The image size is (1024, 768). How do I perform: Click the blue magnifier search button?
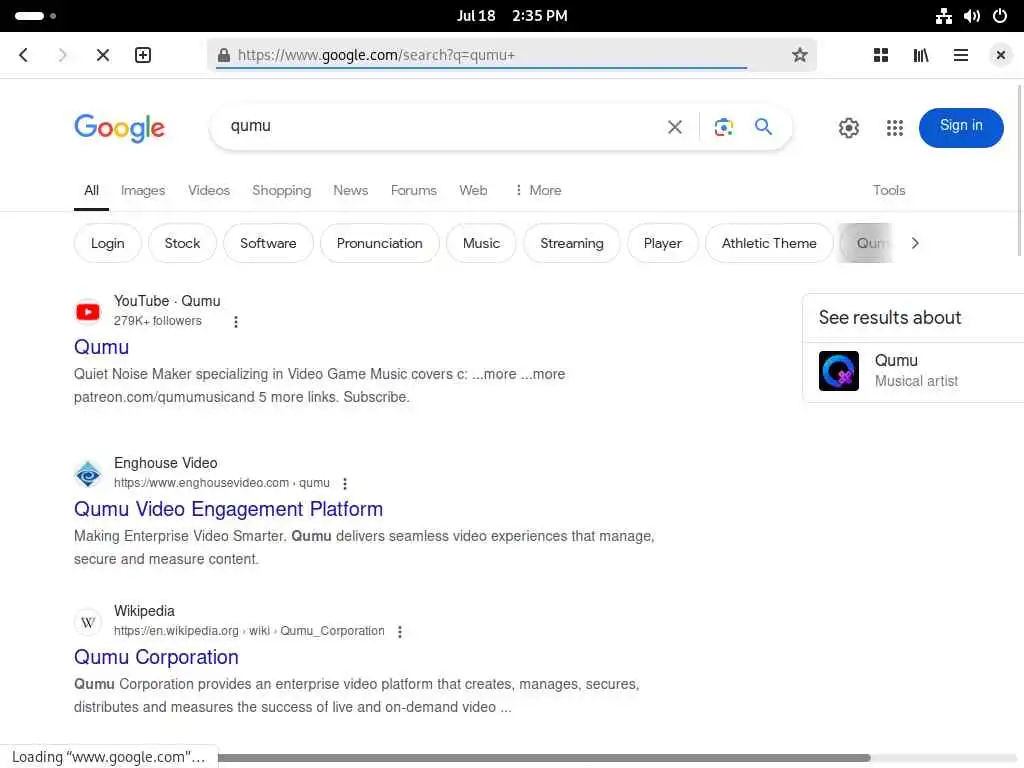[763, 127]
